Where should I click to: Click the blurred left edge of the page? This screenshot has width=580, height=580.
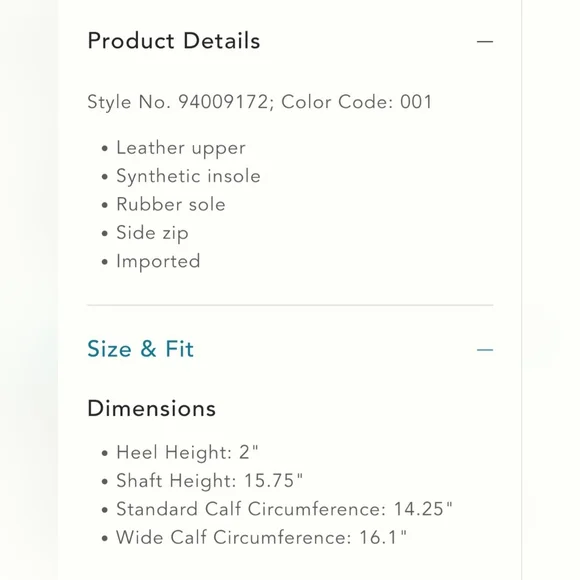[29, 290]
